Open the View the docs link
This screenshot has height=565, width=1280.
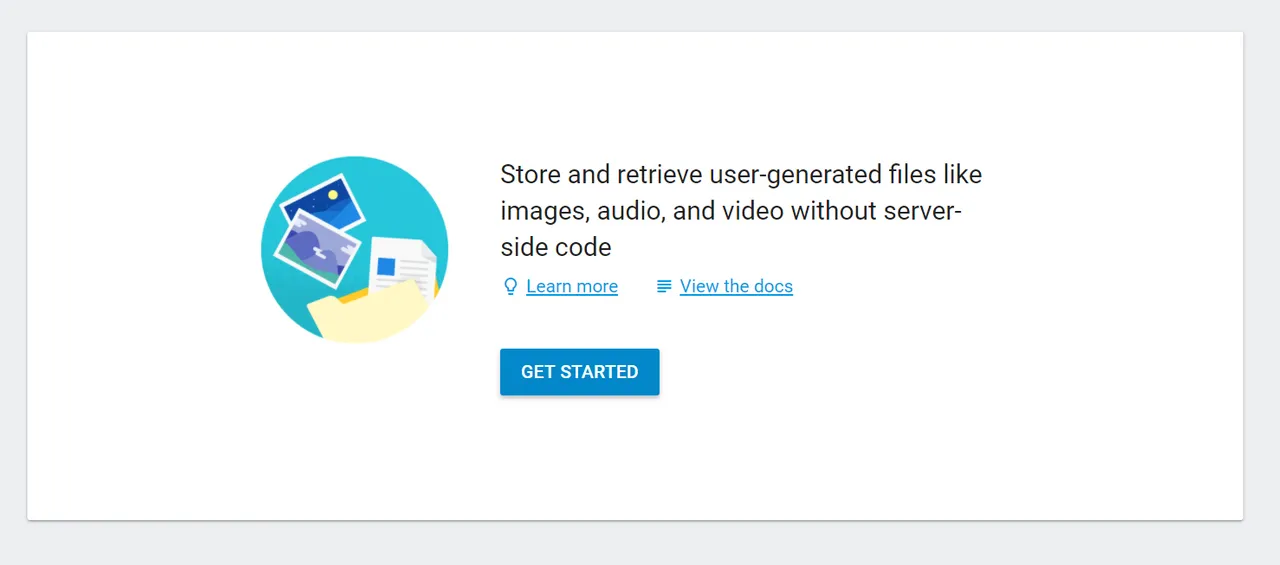736,287
